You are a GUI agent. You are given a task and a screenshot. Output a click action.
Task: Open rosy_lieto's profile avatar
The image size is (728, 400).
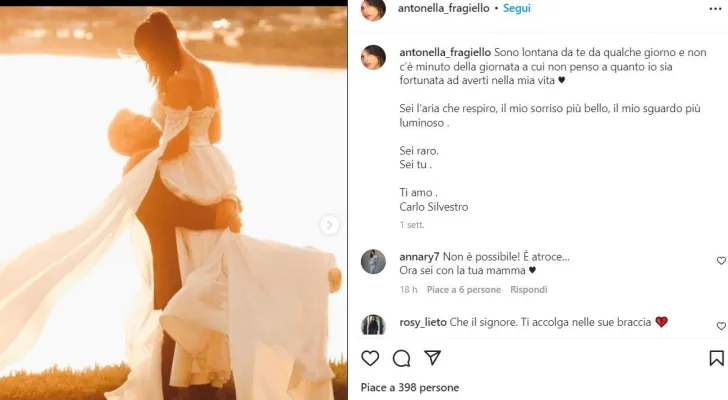(373, 325)
